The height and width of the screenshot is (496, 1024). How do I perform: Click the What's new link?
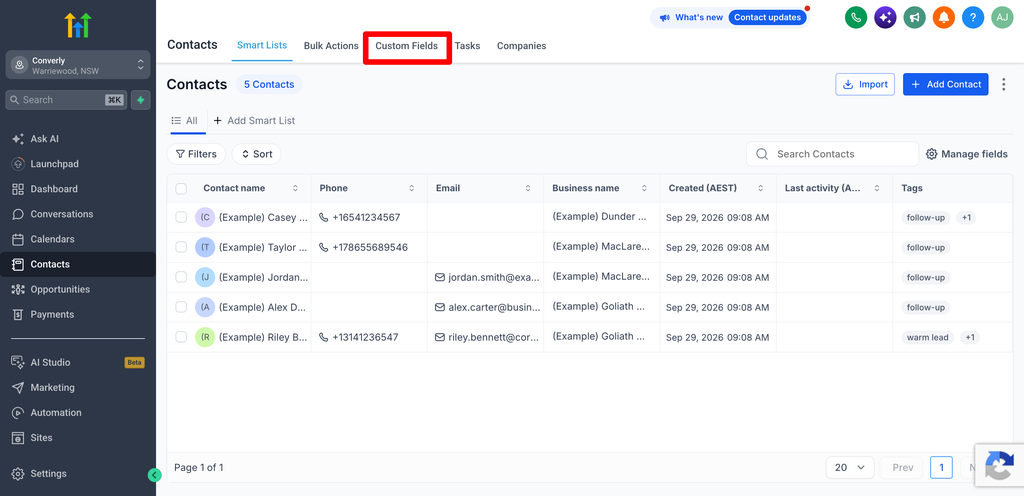(x=698, y=18)
